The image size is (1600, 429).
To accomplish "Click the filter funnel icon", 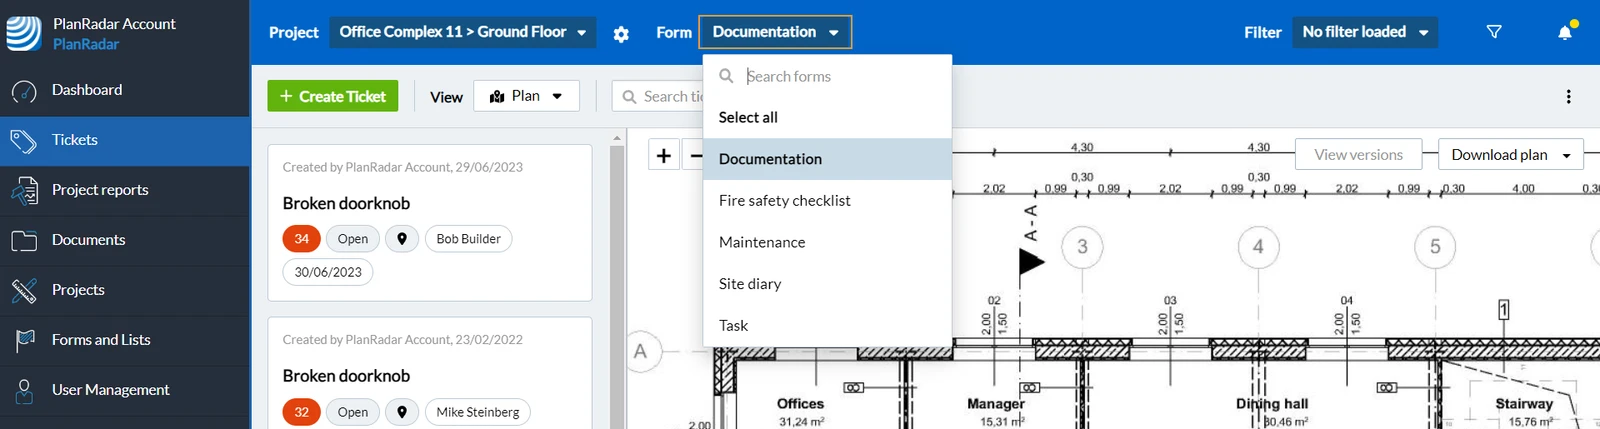I will point(1494,32).
